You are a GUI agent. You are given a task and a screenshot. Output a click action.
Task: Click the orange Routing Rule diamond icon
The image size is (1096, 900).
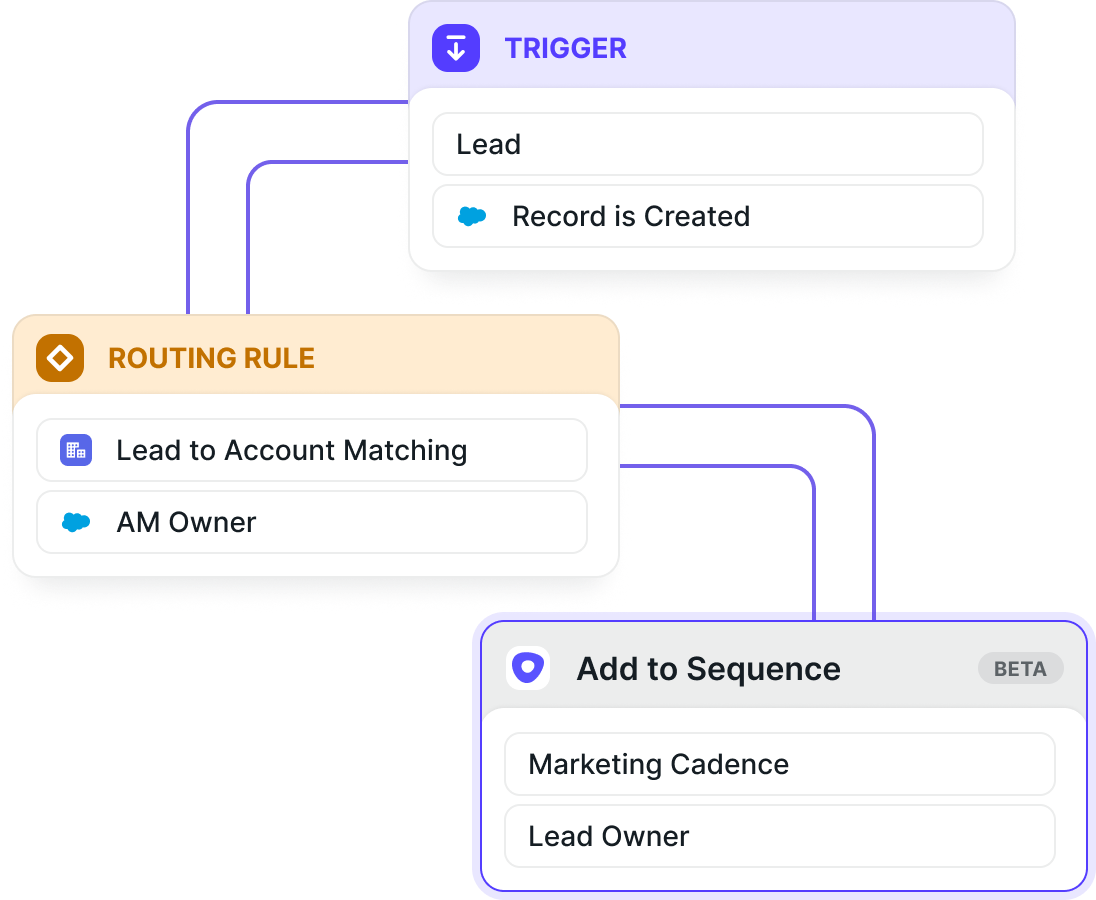[x=60, y=358]
